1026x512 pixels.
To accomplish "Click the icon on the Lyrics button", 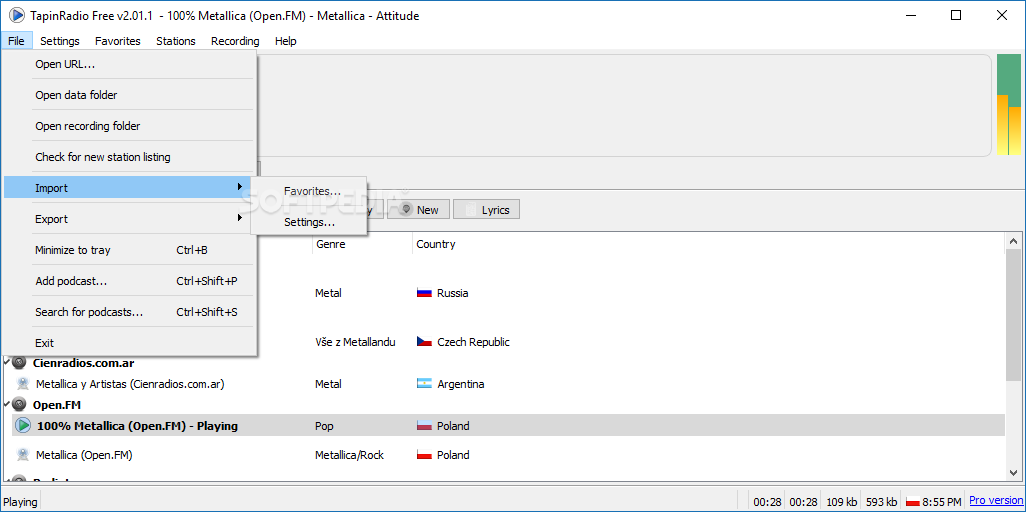I will click(470, 210).
